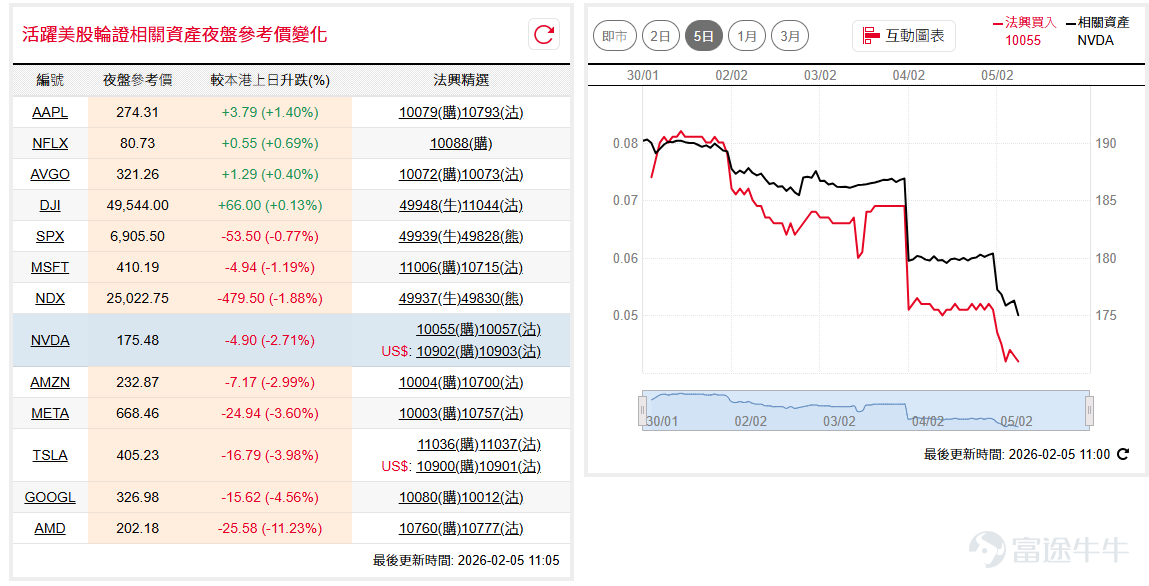Open the MSFT ticker link
The width and height of the screenshot is (1149, 586).
[x=50, y=267]
